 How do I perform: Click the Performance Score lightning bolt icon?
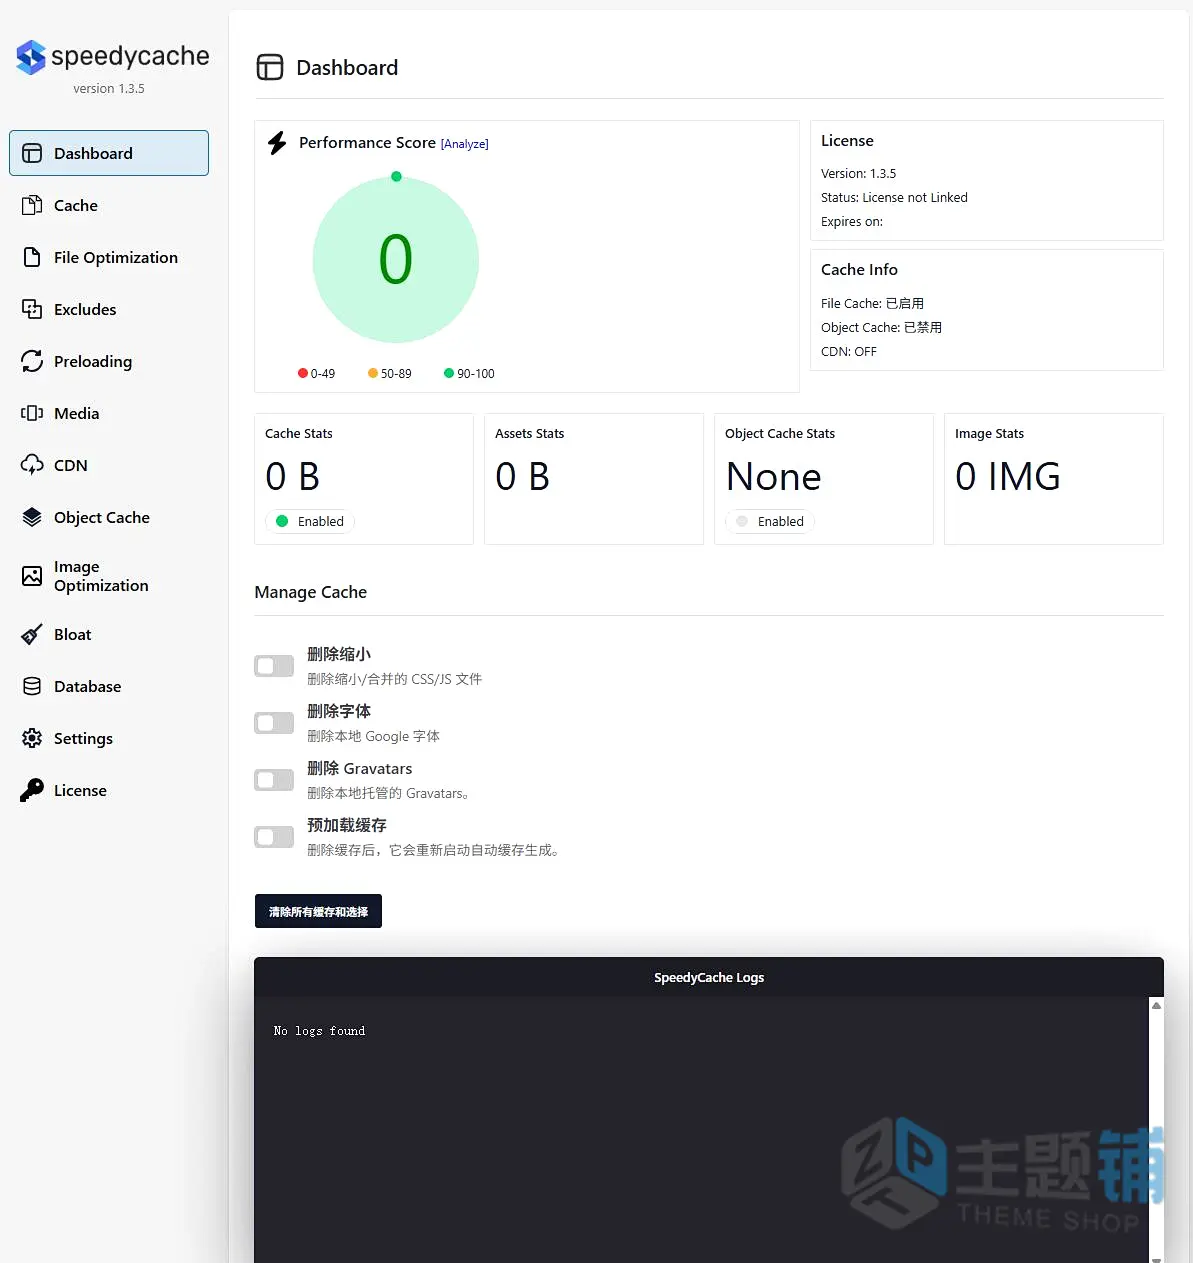pos(277,143)
